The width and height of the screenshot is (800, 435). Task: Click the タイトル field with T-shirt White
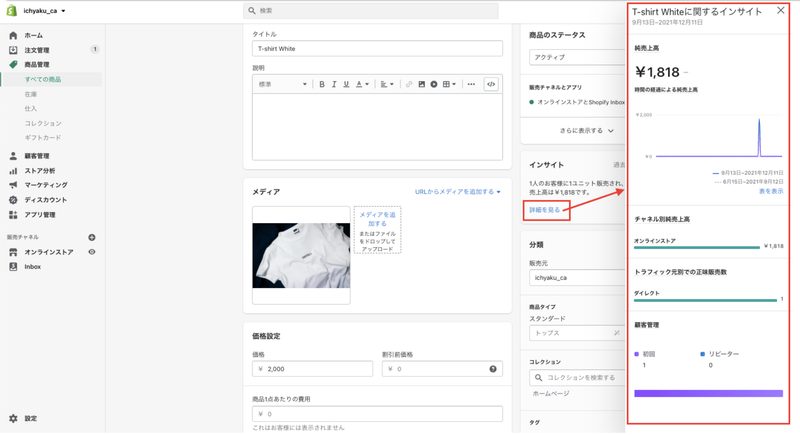tap(377, 48)
